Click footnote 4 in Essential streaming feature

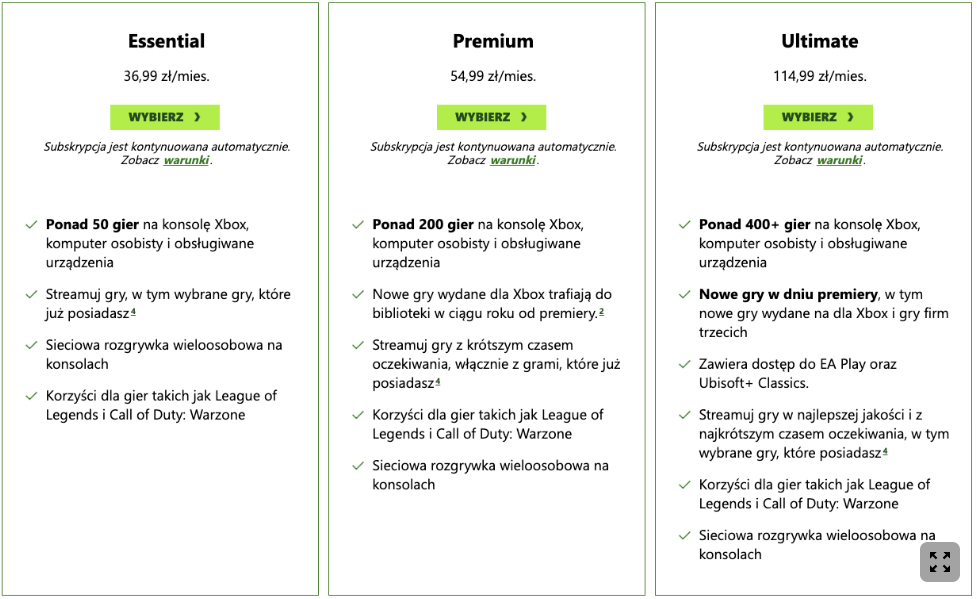pyautogui.click(x=133, y=313)
